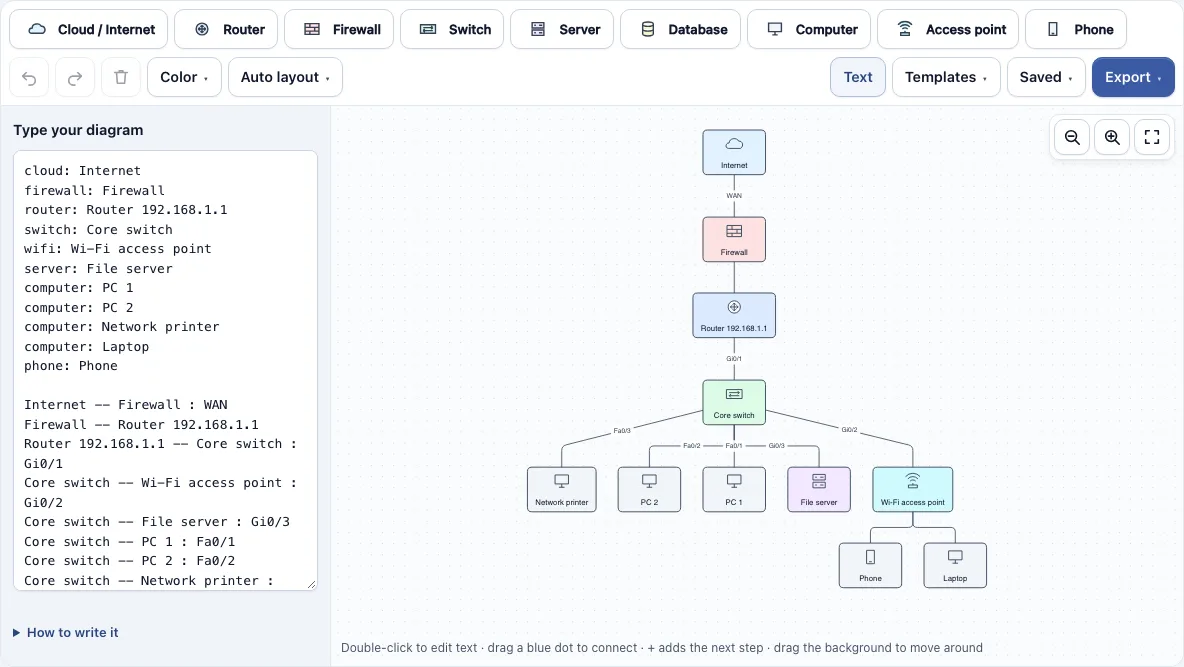The image size is (1184, 667).
Task: Delete selection with trash icon
Action: 121,77
